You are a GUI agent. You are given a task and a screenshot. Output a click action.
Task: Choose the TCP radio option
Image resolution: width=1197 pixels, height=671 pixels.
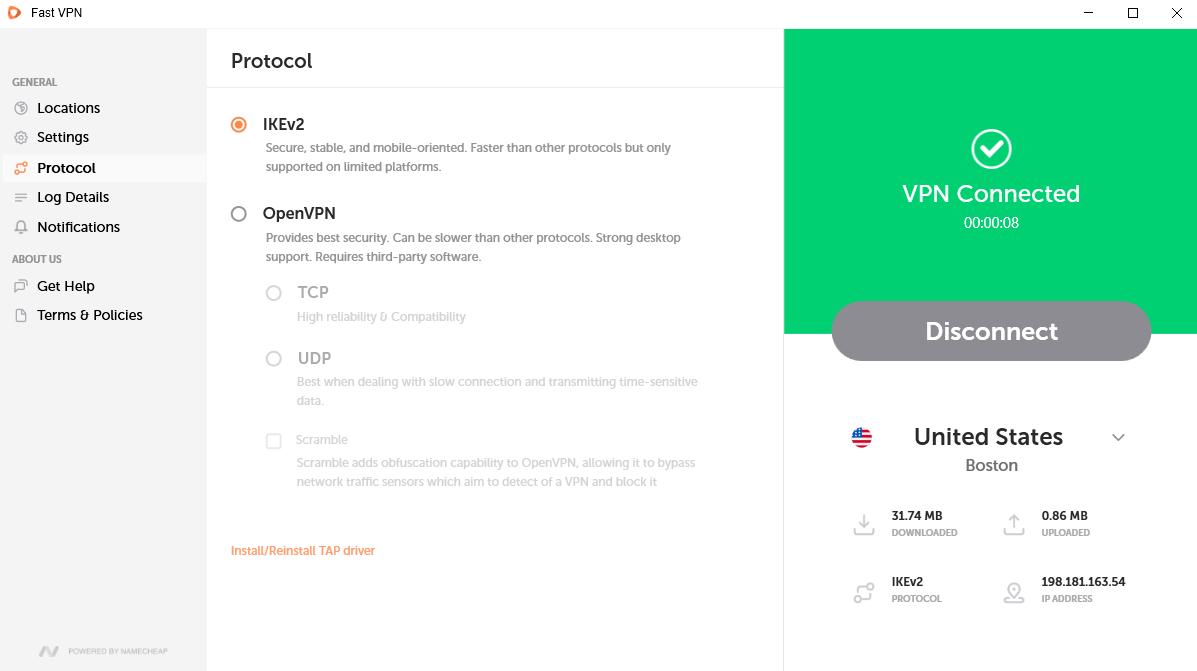point(274,293)
